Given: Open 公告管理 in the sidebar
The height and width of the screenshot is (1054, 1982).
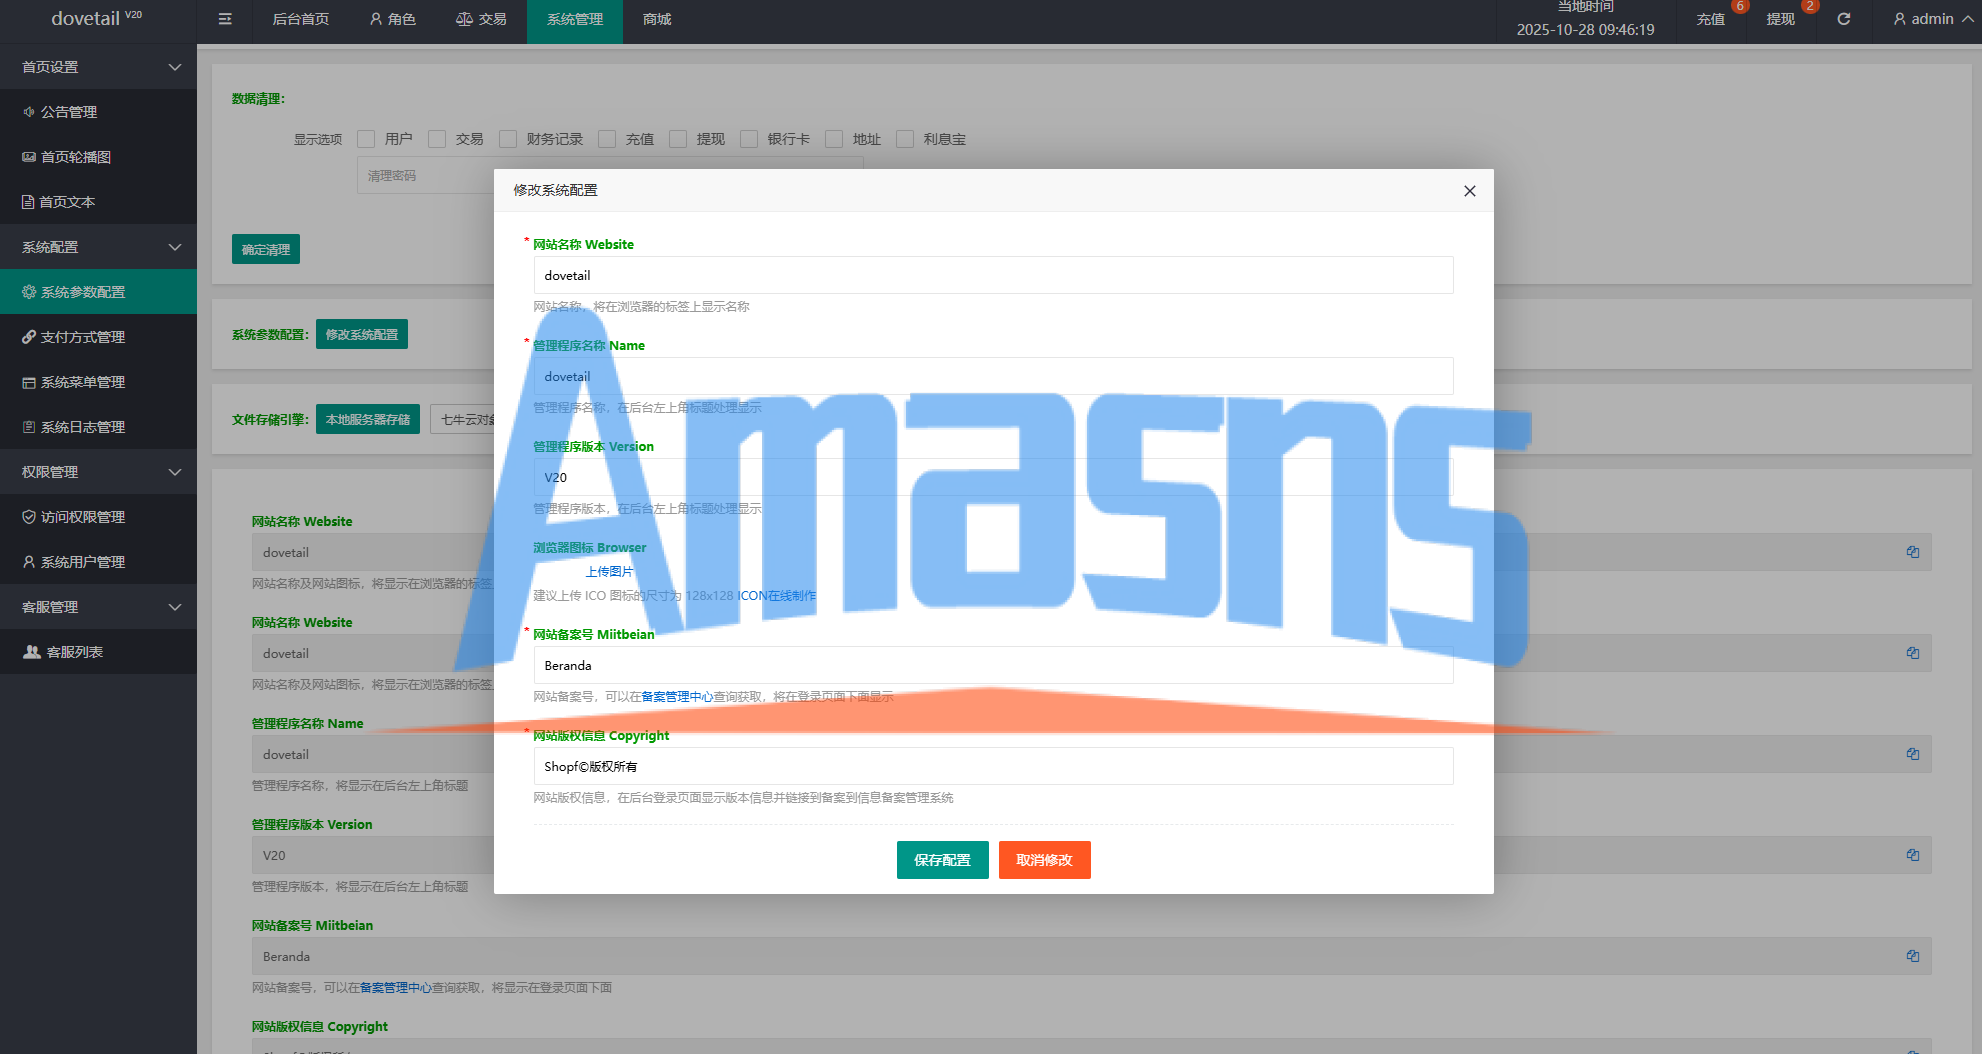Looking at the screenshot, I should [98, 112].
